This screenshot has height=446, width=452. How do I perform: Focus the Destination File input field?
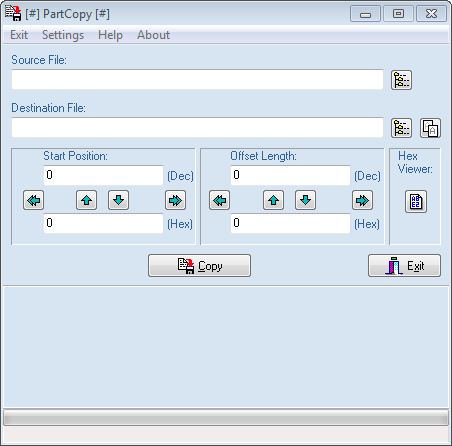(x=197, y=127)
